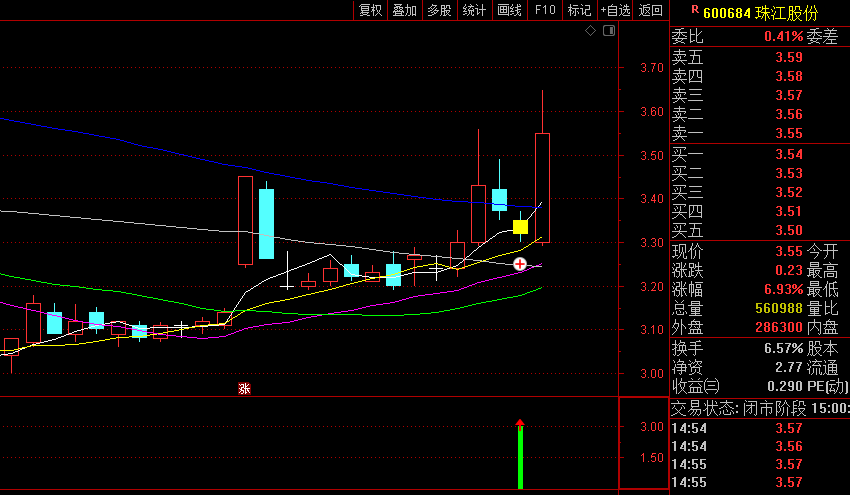Click first 14:54 trade row at 3.57
This screenshot has height=495, width=850.
click(759, 428)
